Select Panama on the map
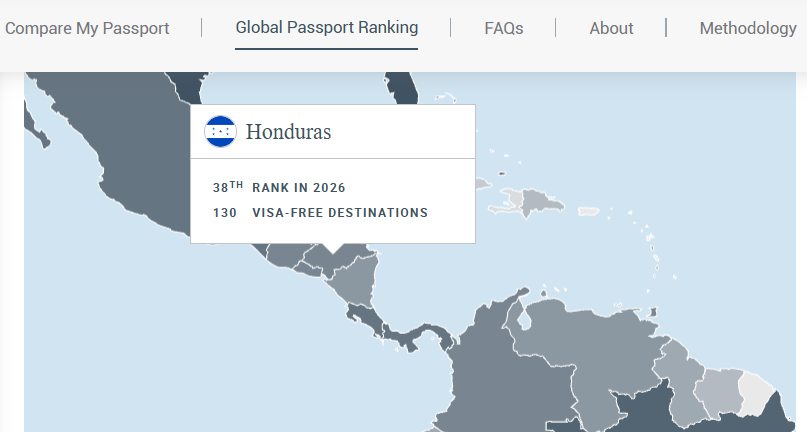The width and height of the screenshot is (807, 432). click(419, 335)
